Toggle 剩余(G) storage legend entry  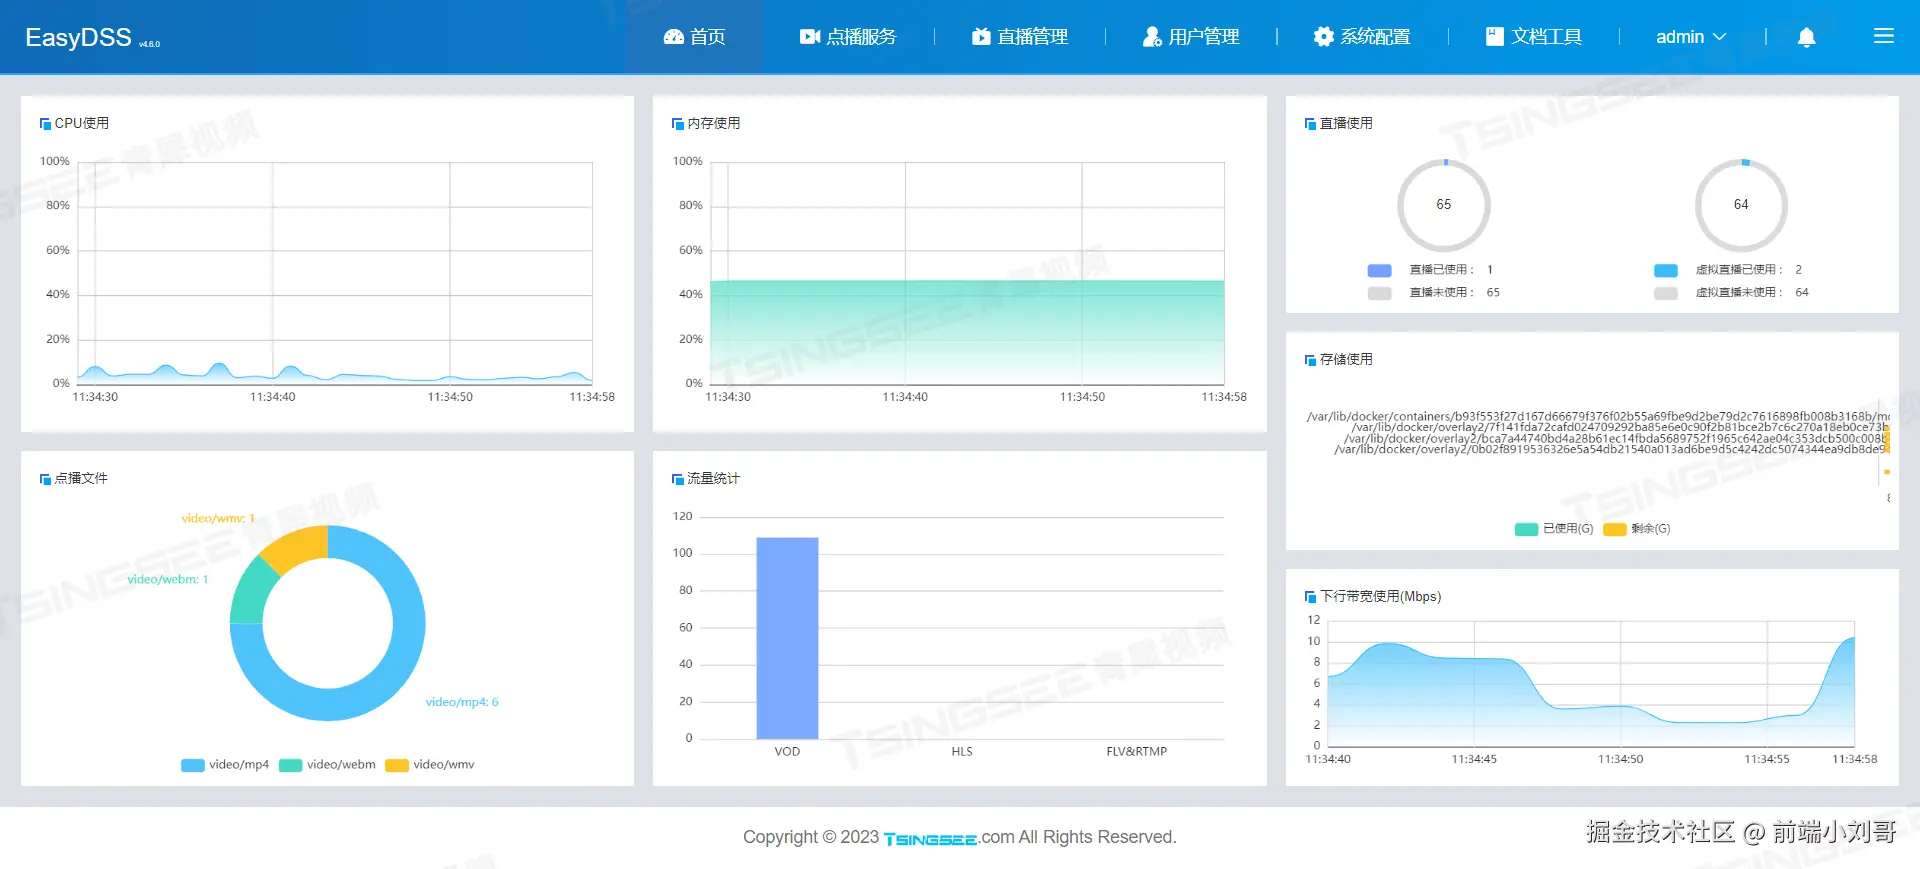[x=1637, y=529]
